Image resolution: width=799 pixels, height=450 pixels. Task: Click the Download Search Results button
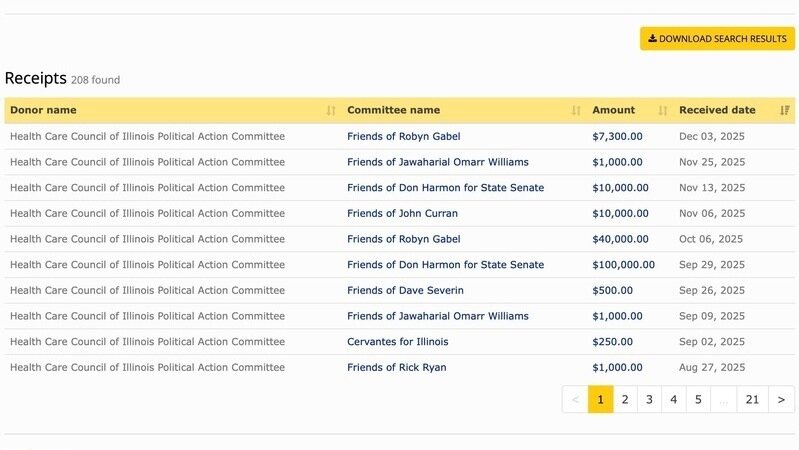click(717, 39)
